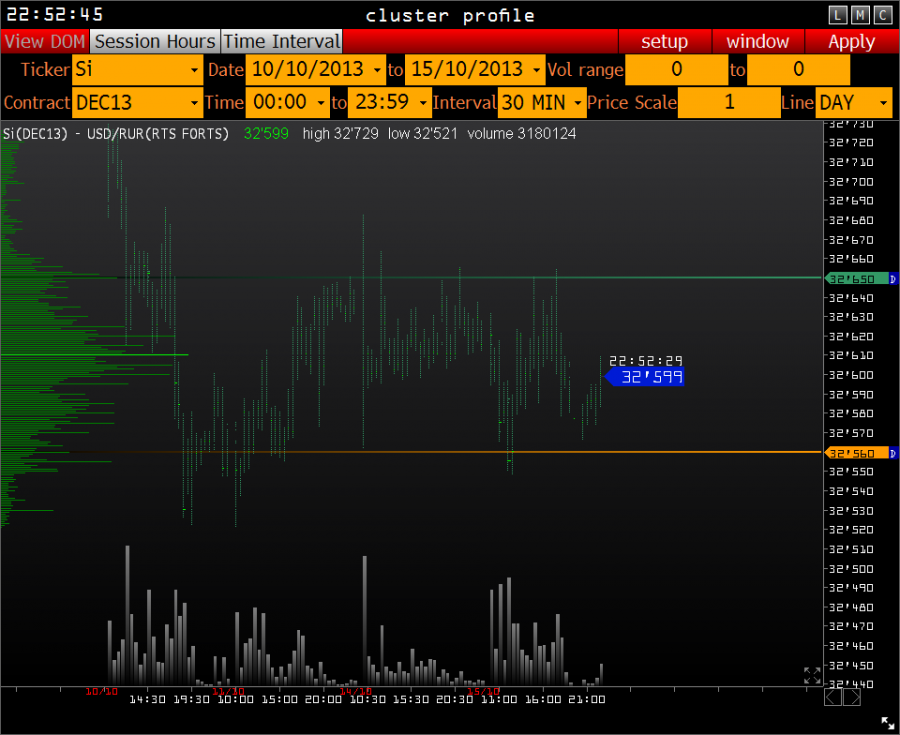
Task: Click the chart fit-to-screen arrows icon
Action: point(812,675)
